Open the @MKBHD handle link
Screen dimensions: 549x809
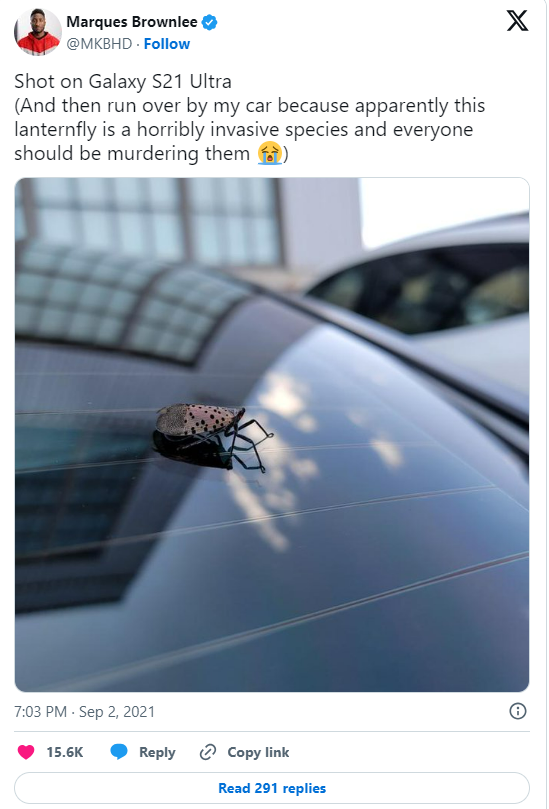(x=99, y=44)
